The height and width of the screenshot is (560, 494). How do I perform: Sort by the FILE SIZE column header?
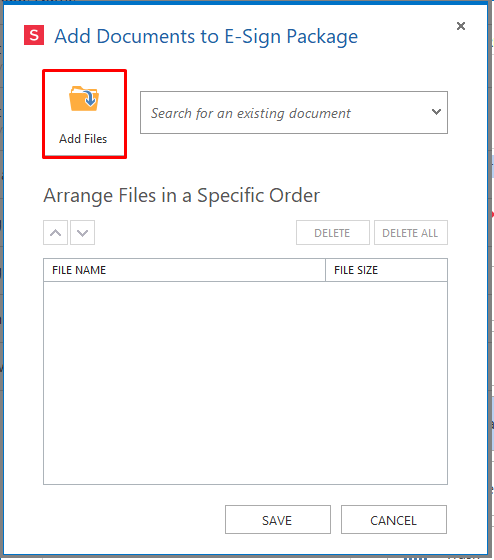[x=386, y=270]
